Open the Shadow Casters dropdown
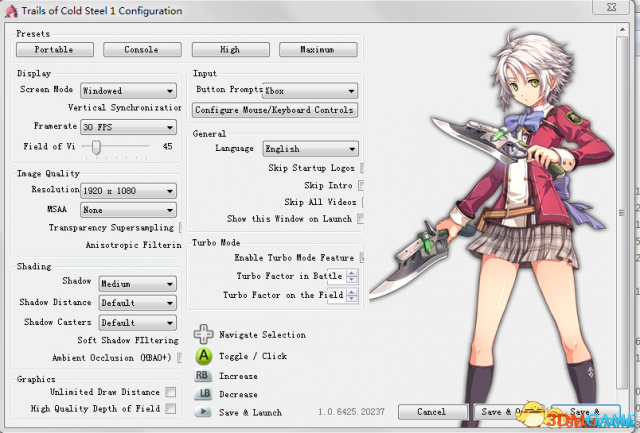Screen dimensions: 640x433 click(138, 323)
